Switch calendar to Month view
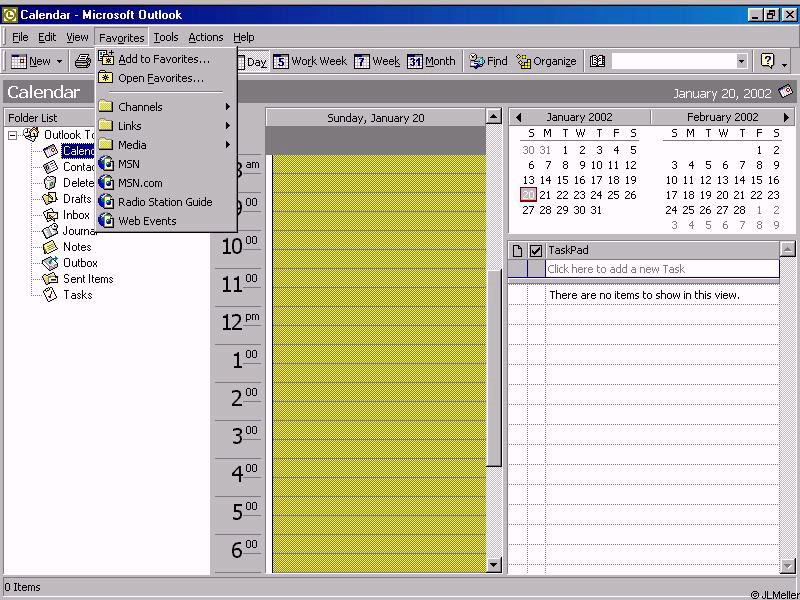The width and height of the screenshot is (800, 600). pos(431,62)
